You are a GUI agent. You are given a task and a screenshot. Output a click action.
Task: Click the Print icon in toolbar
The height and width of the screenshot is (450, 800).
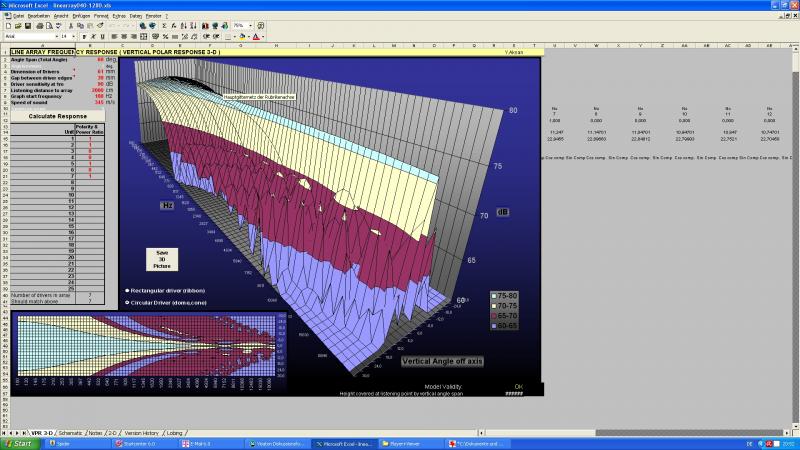pos(39,26)
